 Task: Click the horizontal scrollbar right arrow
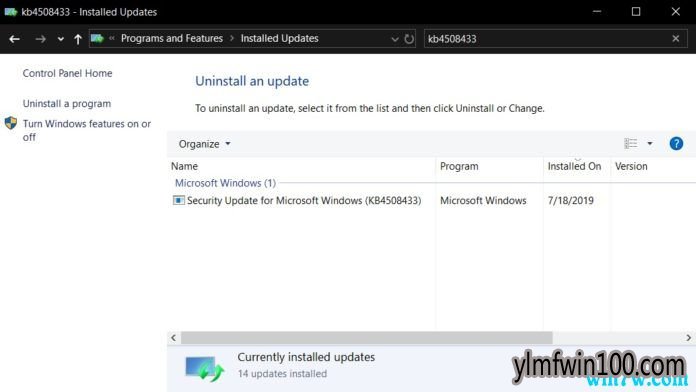688,338
